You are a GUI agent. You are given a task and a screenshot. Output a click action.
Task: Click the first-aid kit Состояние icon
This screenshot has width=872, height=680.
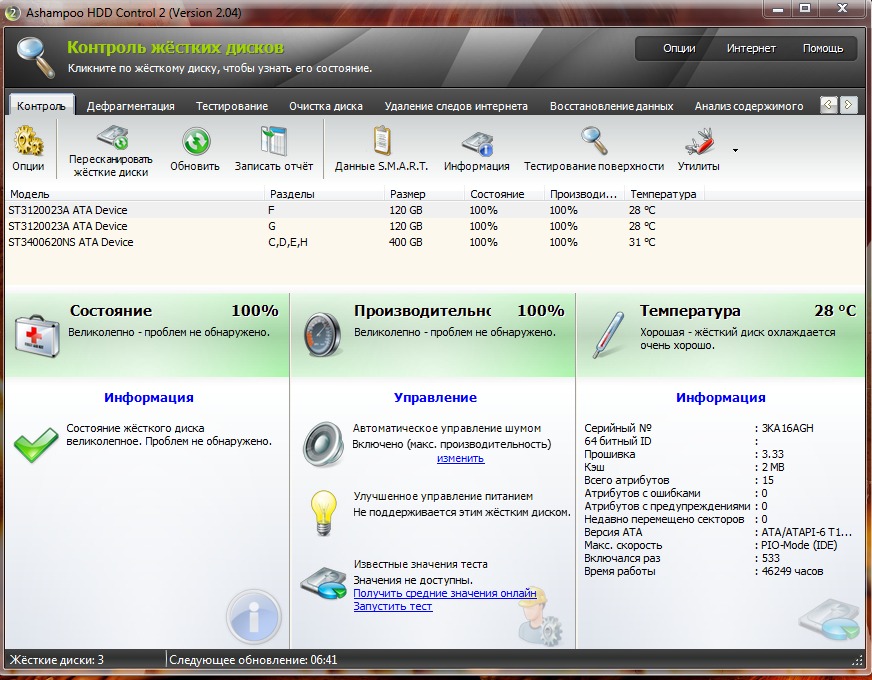click(x=37, y=336)
